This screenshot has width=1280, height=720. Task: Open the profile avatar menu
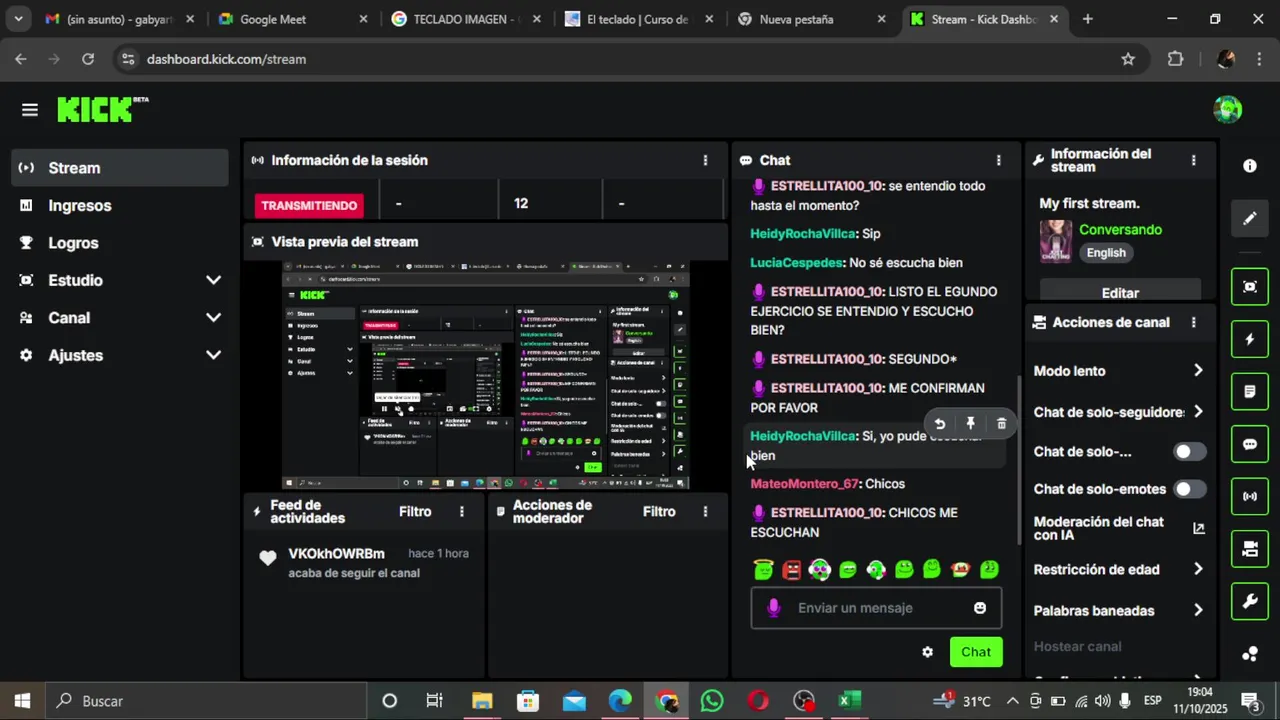(1227, 109)
